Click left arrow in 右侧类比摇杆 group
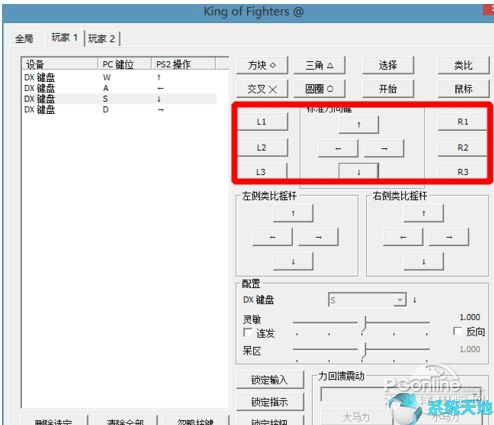The height and width of the screenshot is (425, 494). tap(403, 237)
